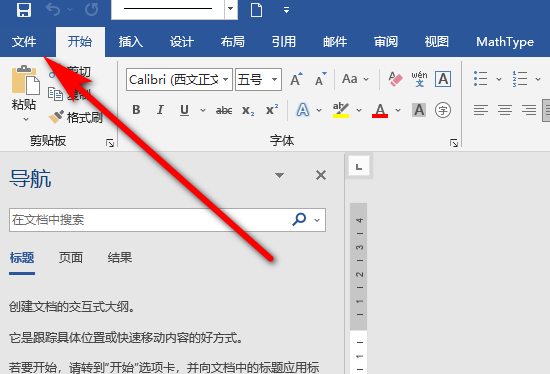Screen dimensions: 550x374
Task: Click the Undo arrow icon
Action: click(53, 10)
